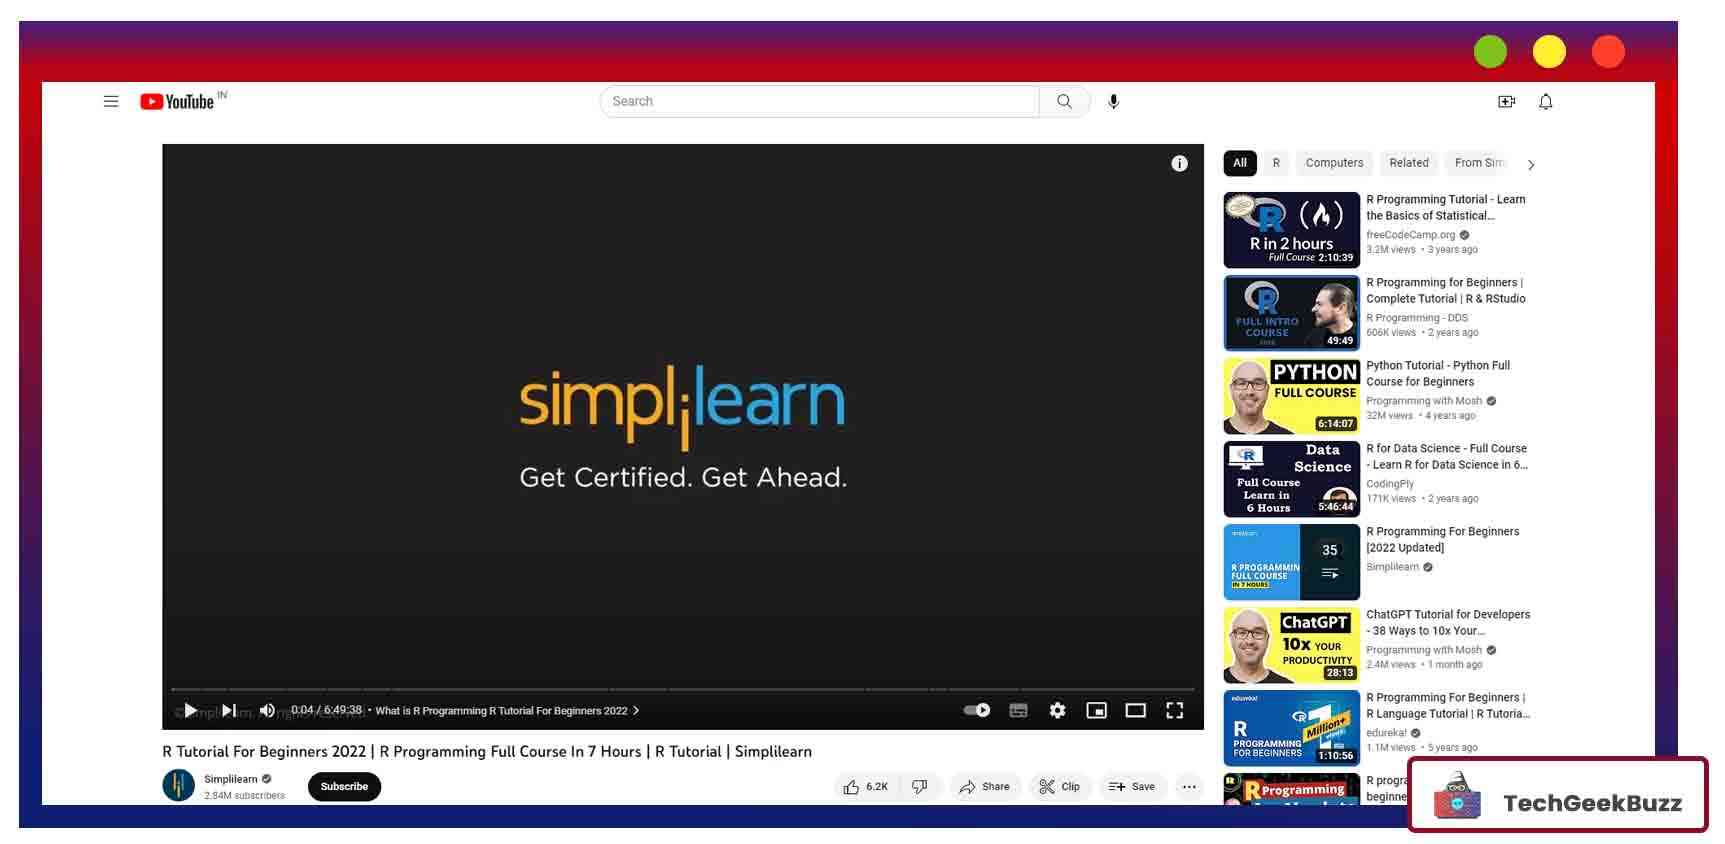Open video settings gear
1725x844 pixels.
(x=1057, y=711)
